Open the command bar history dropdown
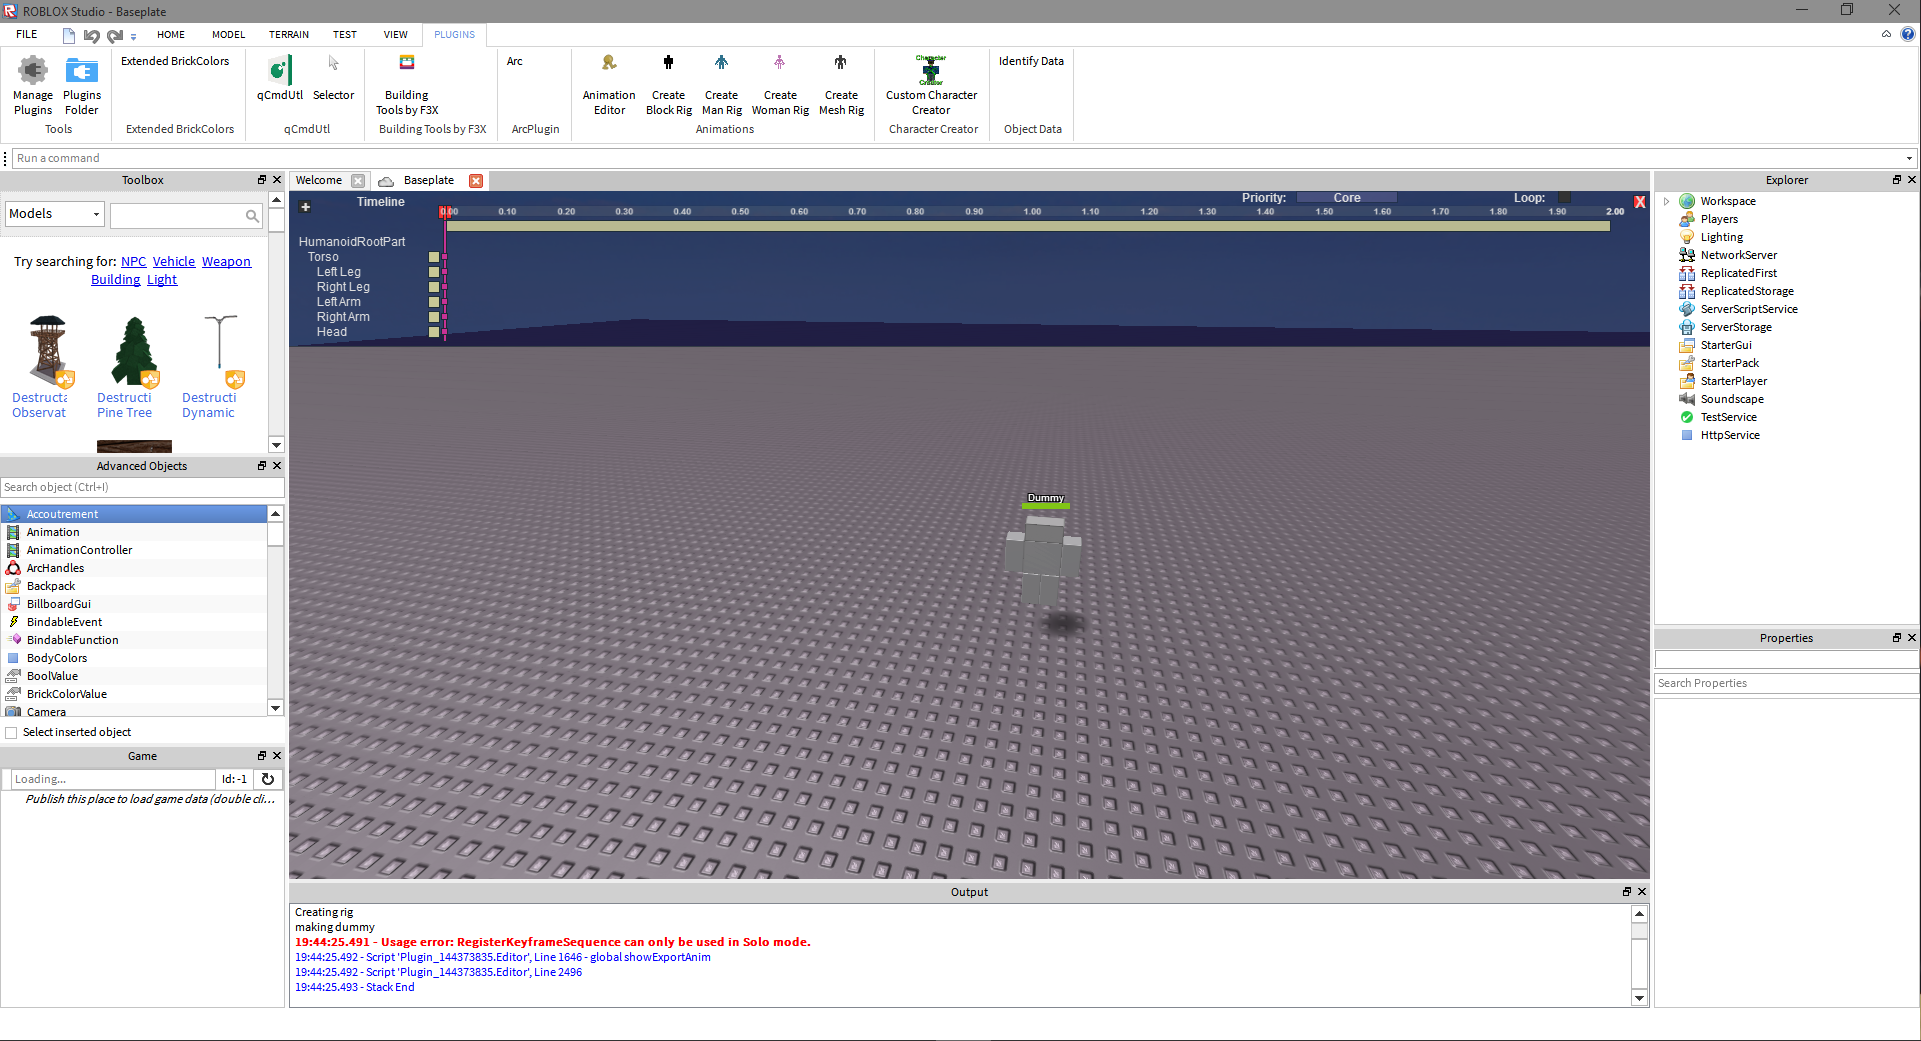This screenshot has height=1041, width=1921. (1908, 159)
